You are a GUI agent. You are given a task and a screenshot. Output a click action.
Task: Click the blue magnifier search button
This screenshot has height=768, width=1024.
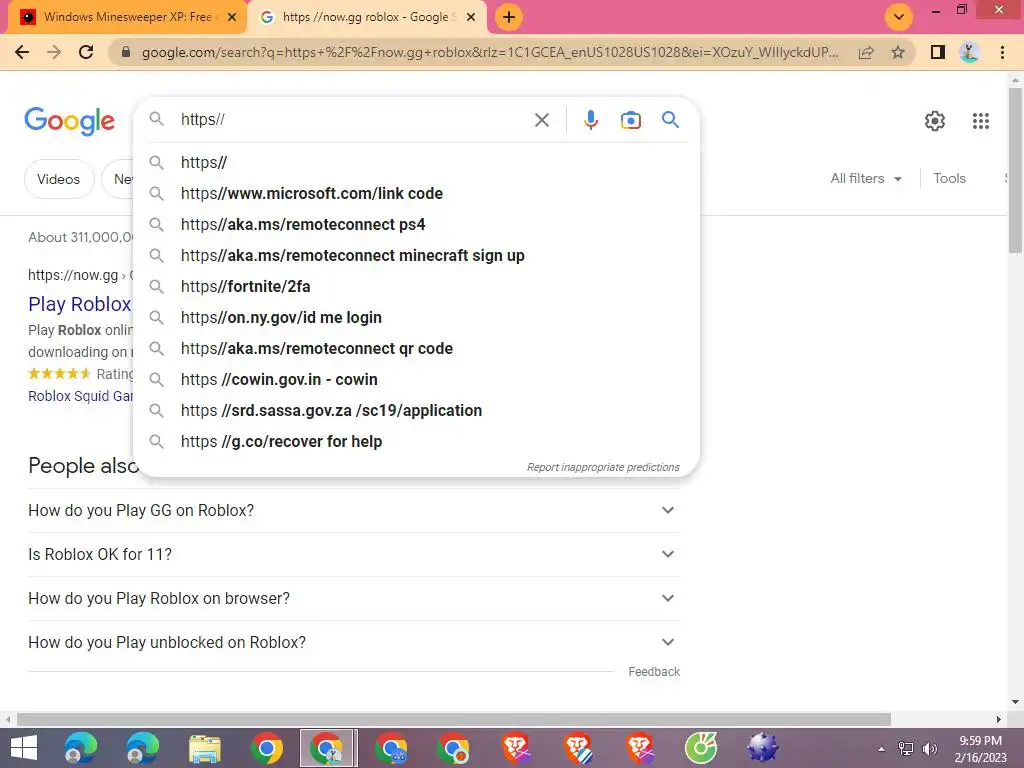pos(670,120)
